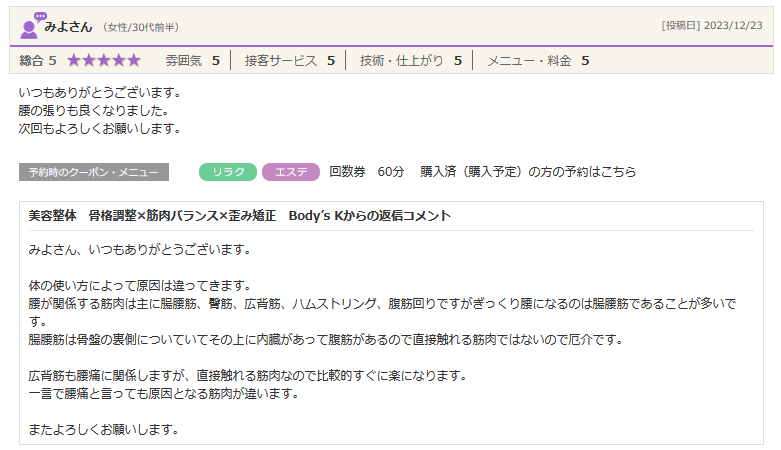The image size is (781, 450).
Task: Click the fourth rating star
Action: (119, 61)
